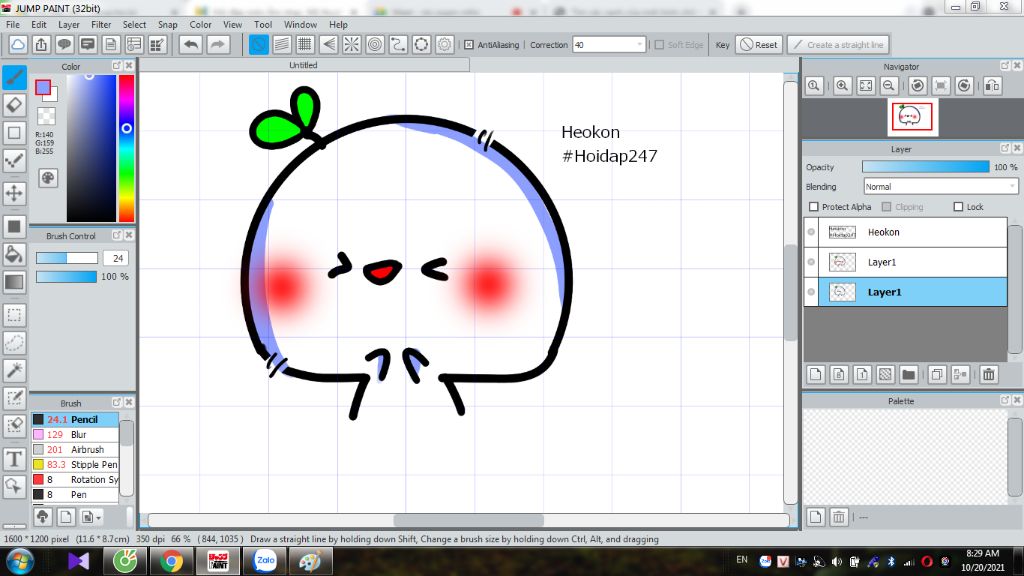Toggle visibility of middle Layer1
Screen dimensions: 1024x576
[811, 262]
